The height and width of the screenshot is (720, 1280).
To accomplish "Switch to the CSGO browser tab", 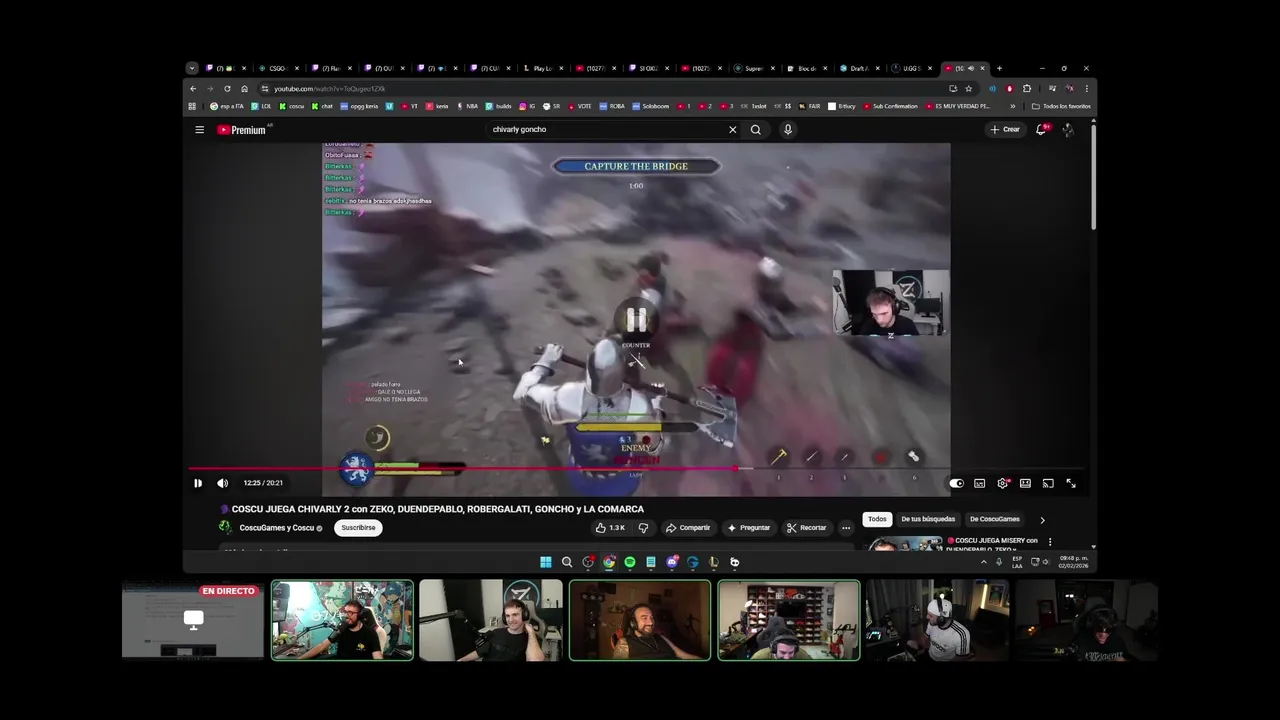I will 279,68.
